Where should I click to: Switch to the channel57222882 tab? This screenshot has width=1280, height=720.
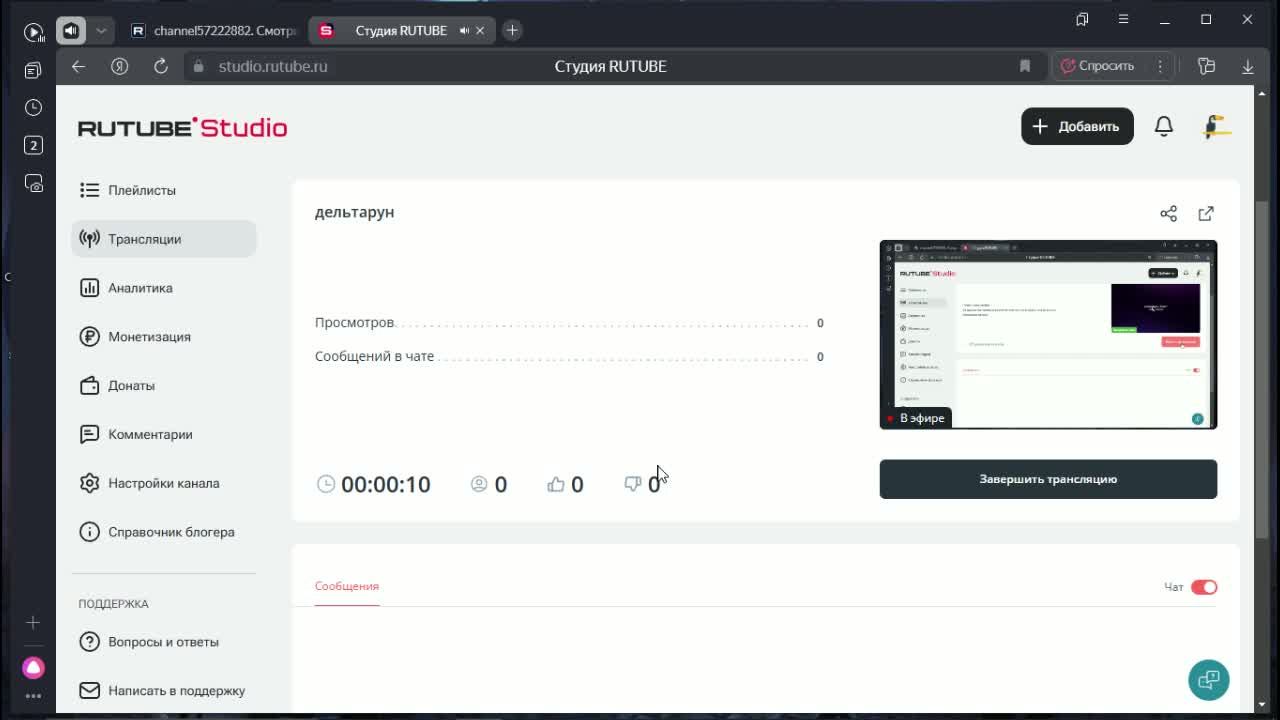(214, 31)
